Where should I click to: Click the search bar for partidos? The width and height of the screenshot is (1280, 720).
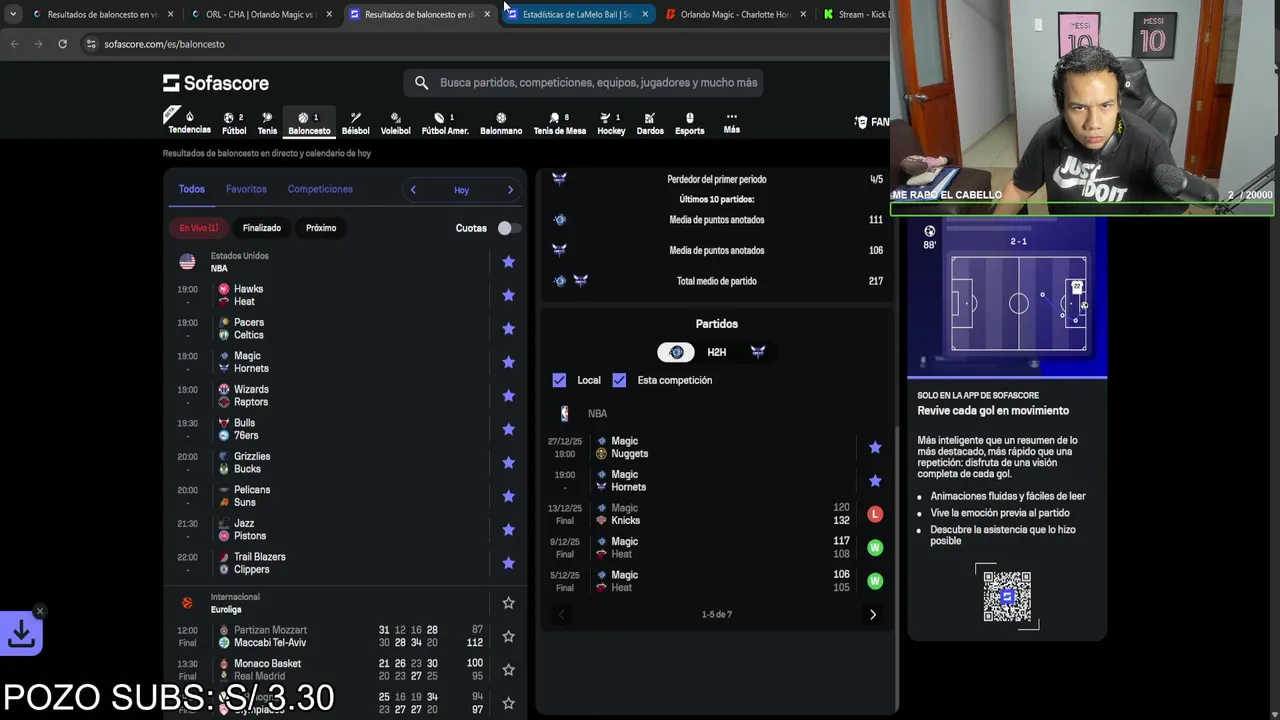point(584,83)
